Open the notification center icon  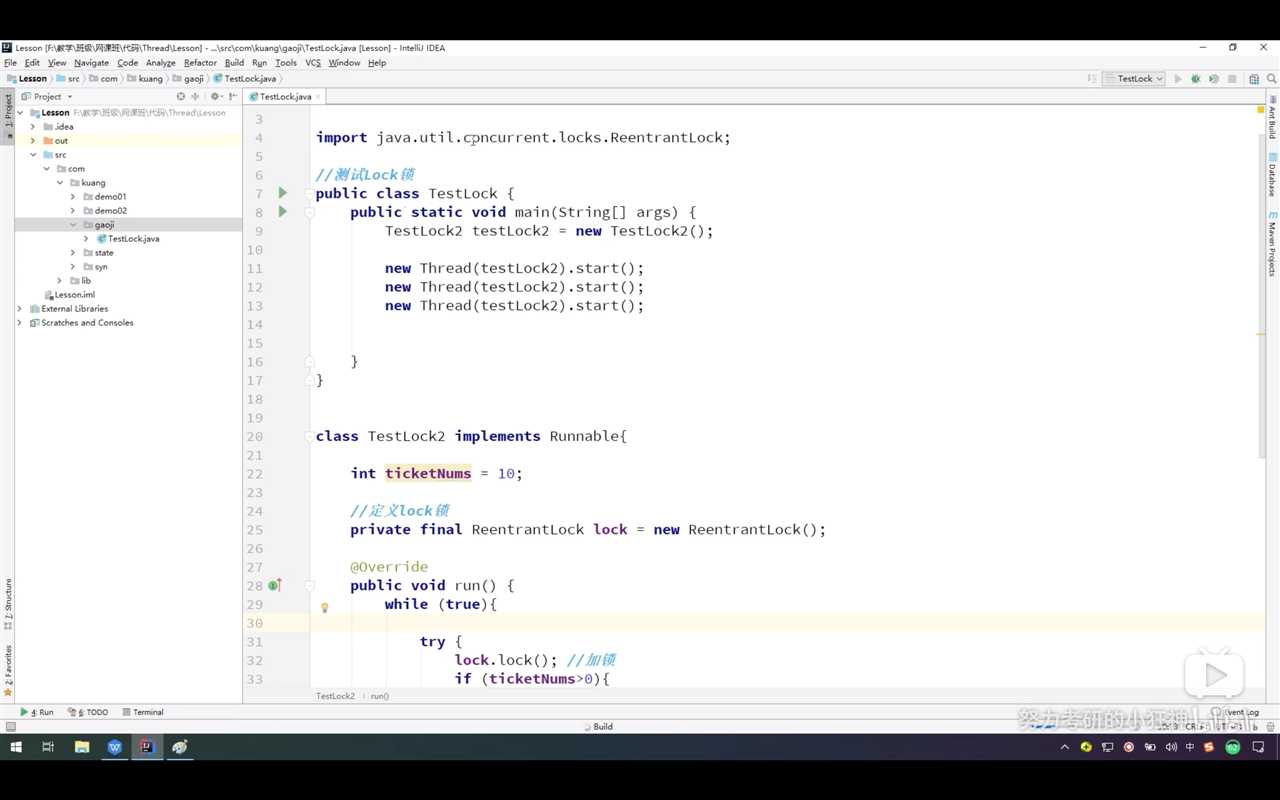[1259, 747]
